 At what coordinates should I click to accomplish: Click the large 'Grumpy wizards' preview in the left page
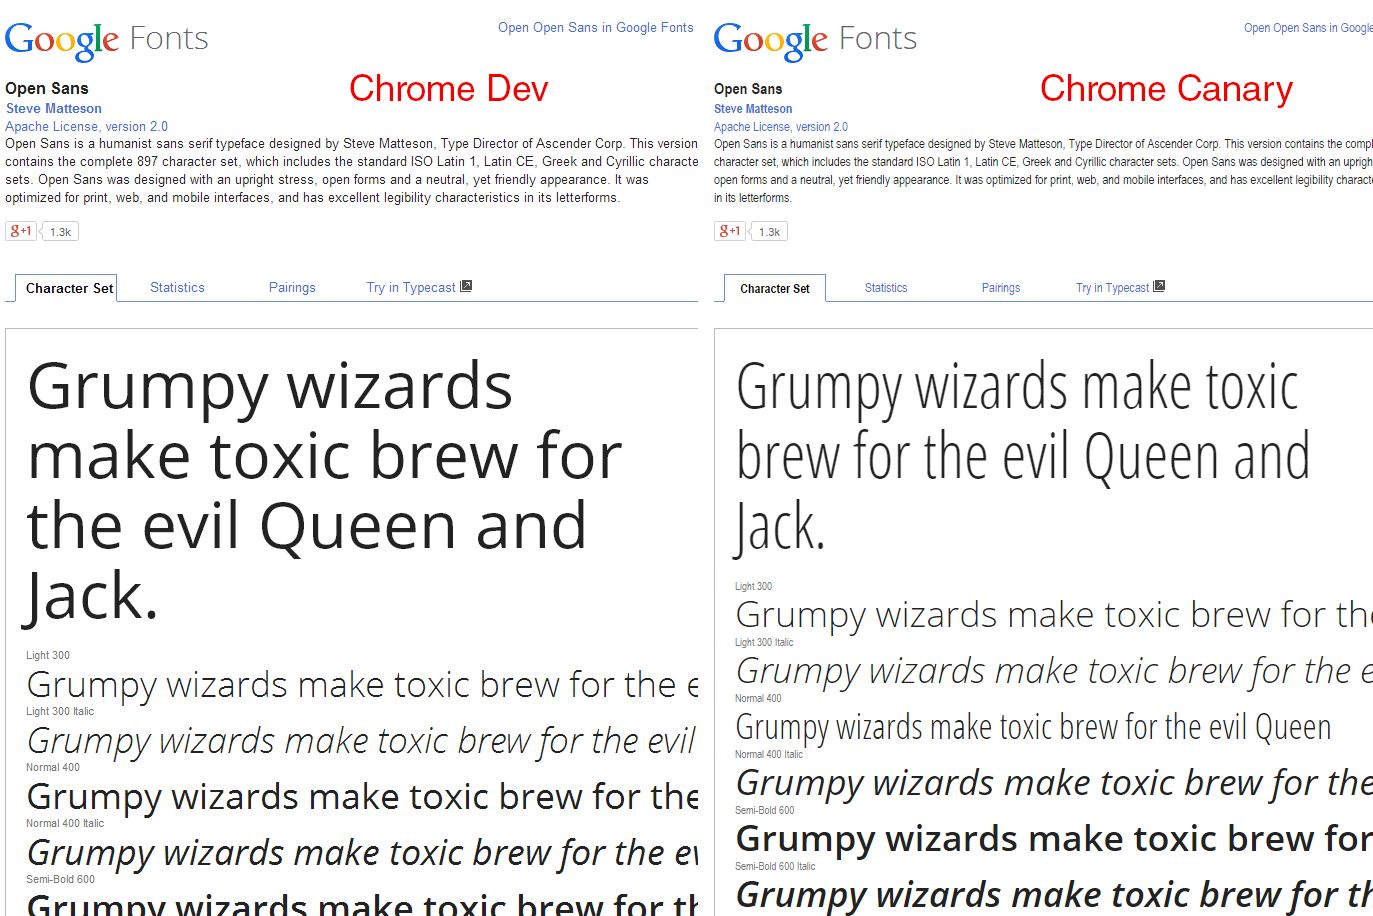[x=325, y=491]
